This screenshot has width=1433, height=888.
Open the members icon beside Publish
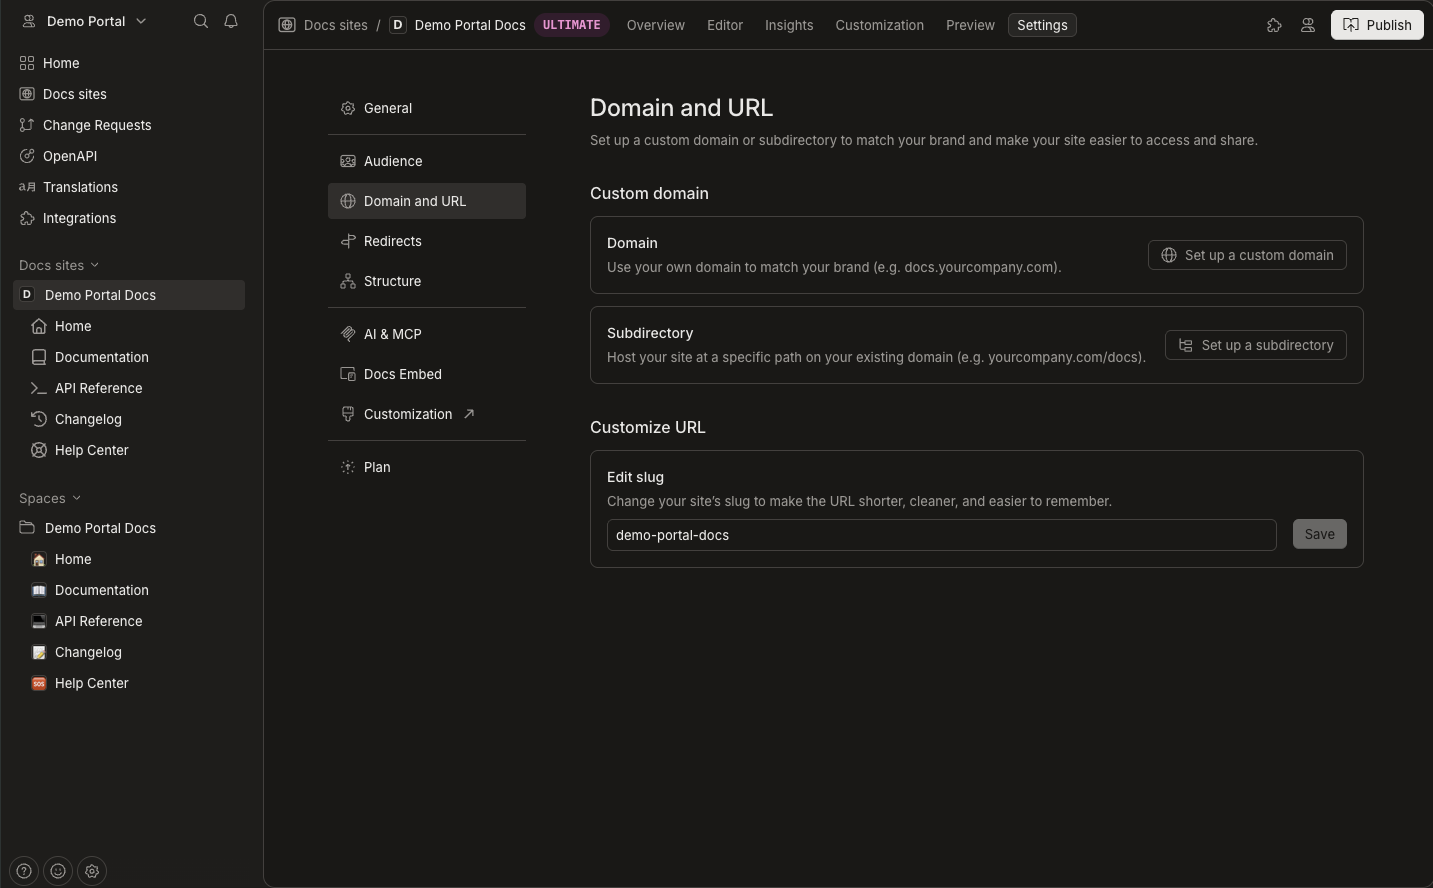click(1308, 25)
